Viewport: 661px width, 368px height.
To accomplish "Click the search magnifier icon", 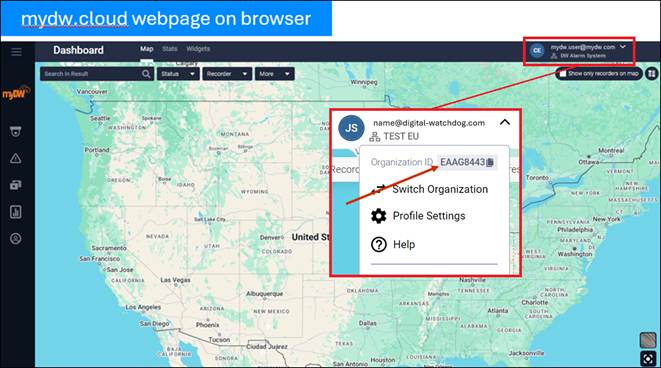I will [146, 74].
